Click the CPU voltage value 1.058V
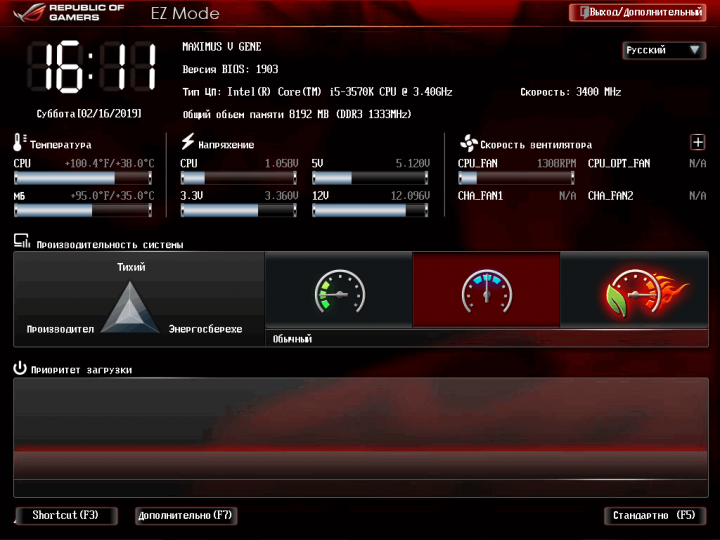Screen dimensions: 720x540 click(x=281, y=163)
